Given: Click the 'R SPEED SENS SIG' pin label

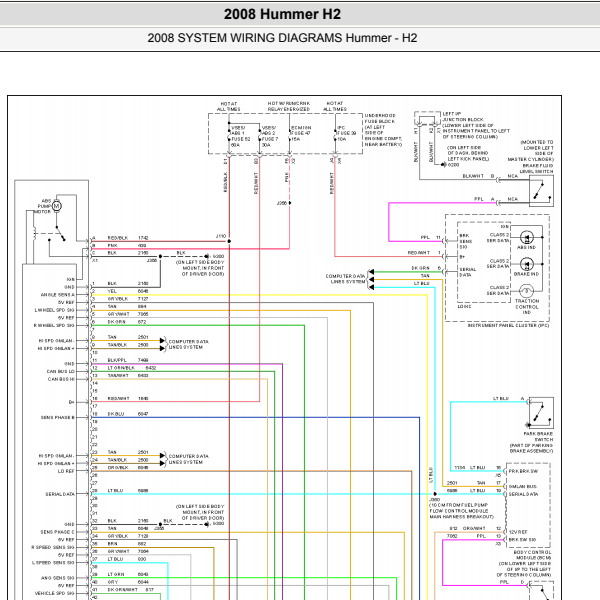Looking at the screenshot, I should point(53,548).
